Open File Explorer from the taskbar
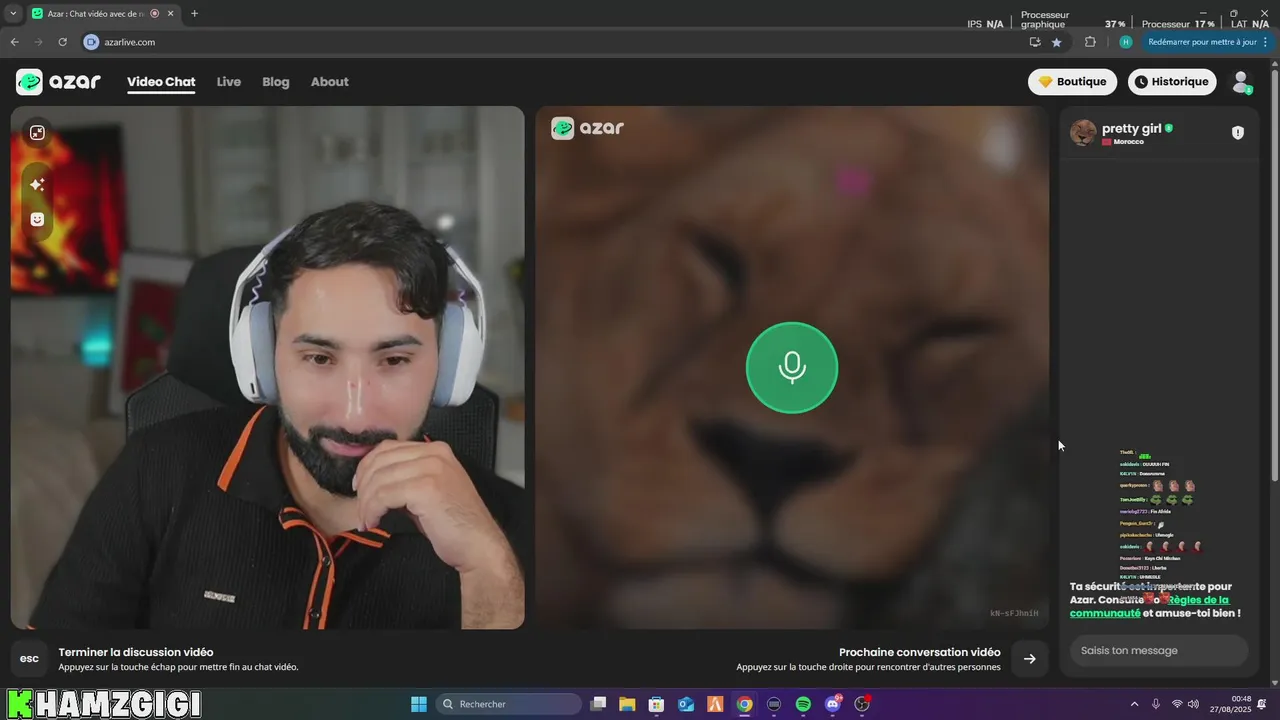The image size is (1280, 720). 627,704
